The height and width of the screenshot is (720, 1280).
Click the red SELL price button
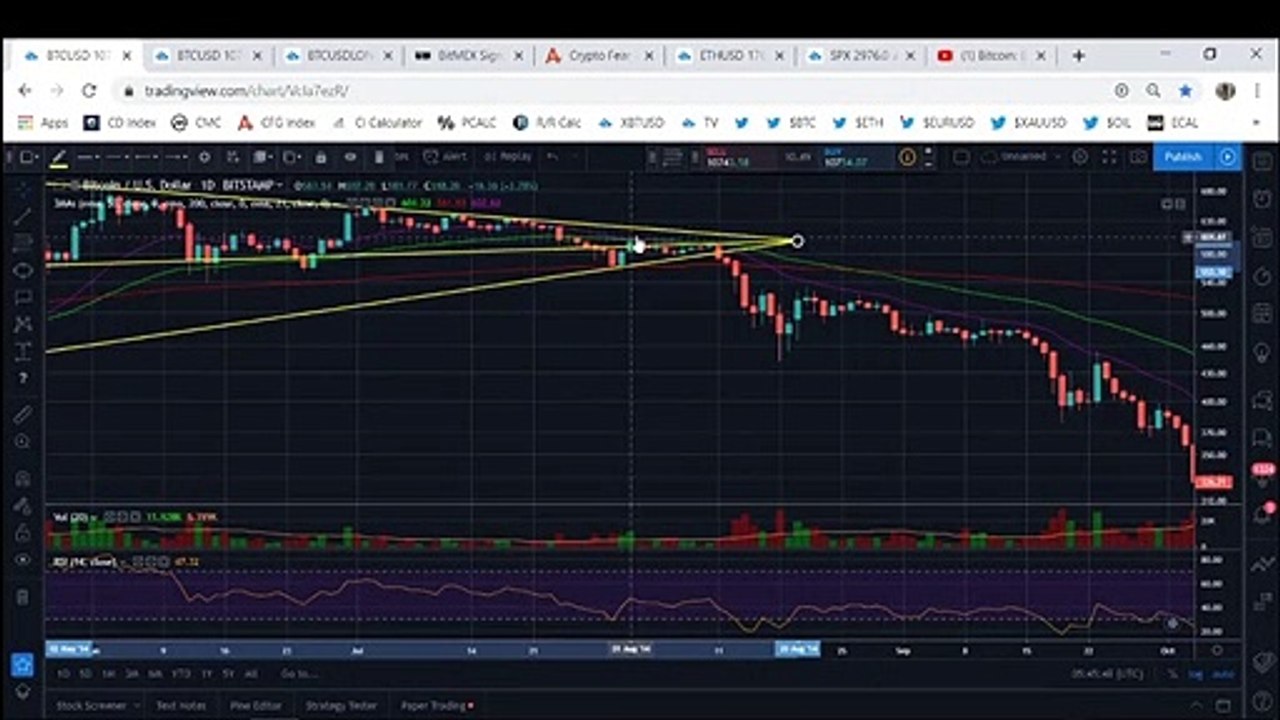[x=738, y=157]
